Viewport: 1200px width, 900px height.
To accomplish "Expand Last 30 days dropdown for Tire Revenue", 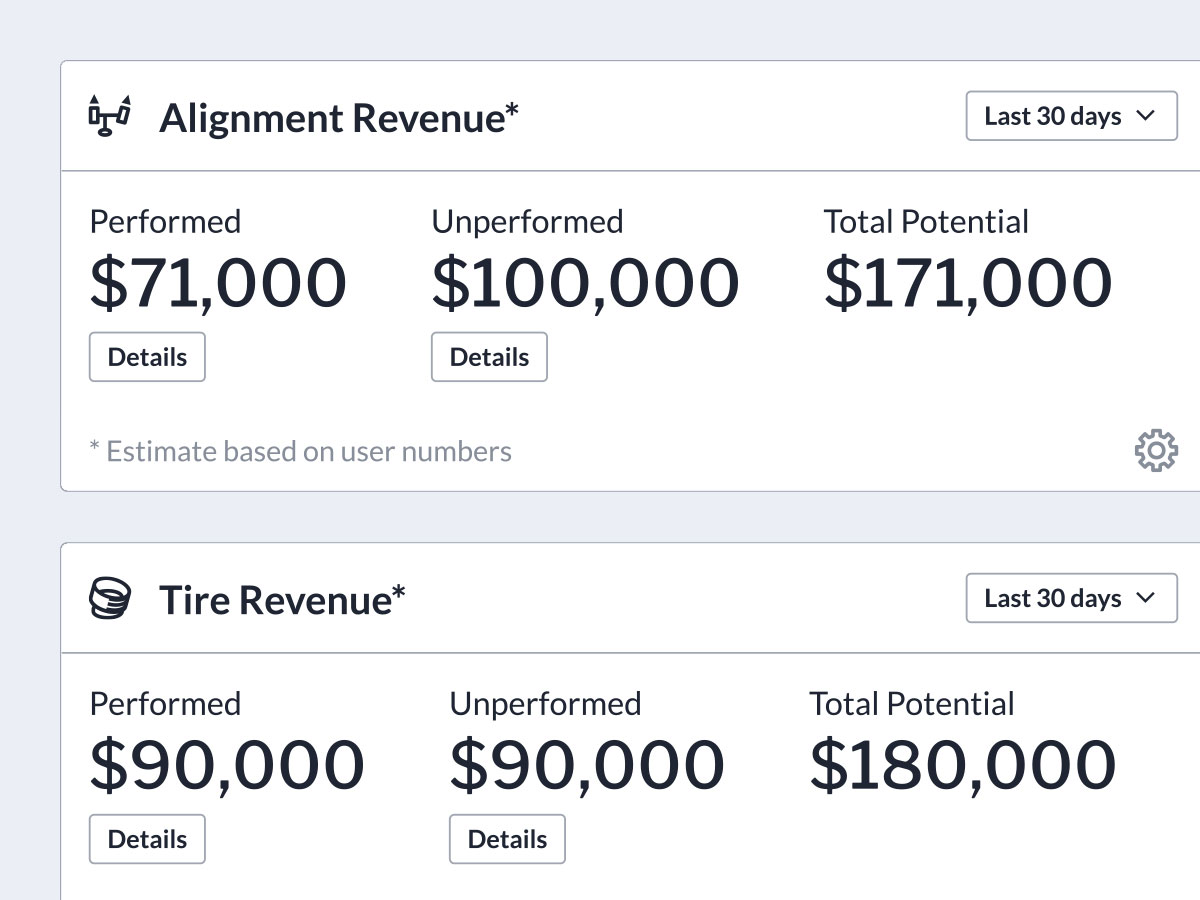I will (1071, 598).
